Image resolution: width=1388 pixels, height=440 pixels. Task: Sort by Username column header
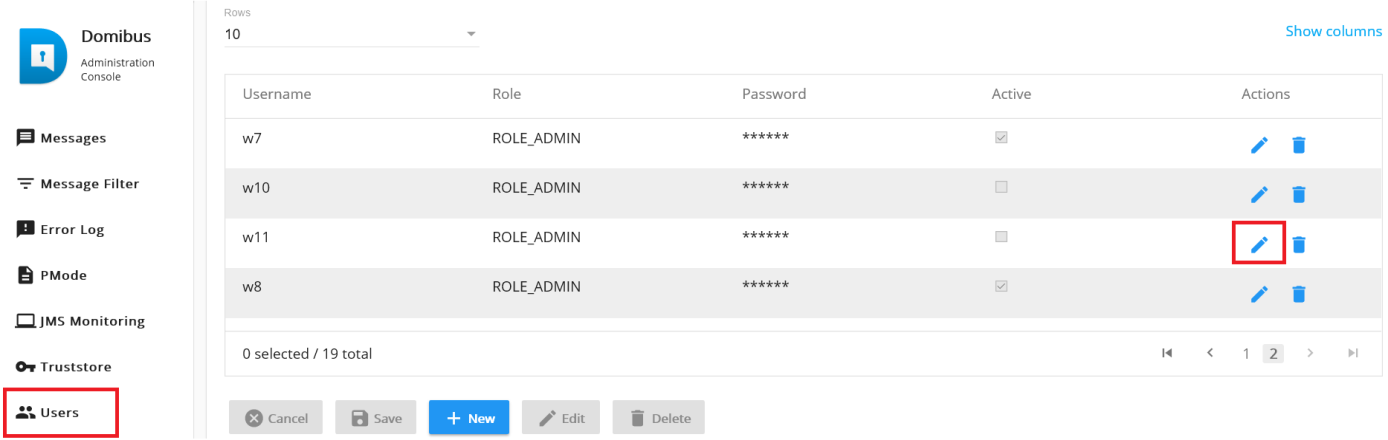(277, 94)
